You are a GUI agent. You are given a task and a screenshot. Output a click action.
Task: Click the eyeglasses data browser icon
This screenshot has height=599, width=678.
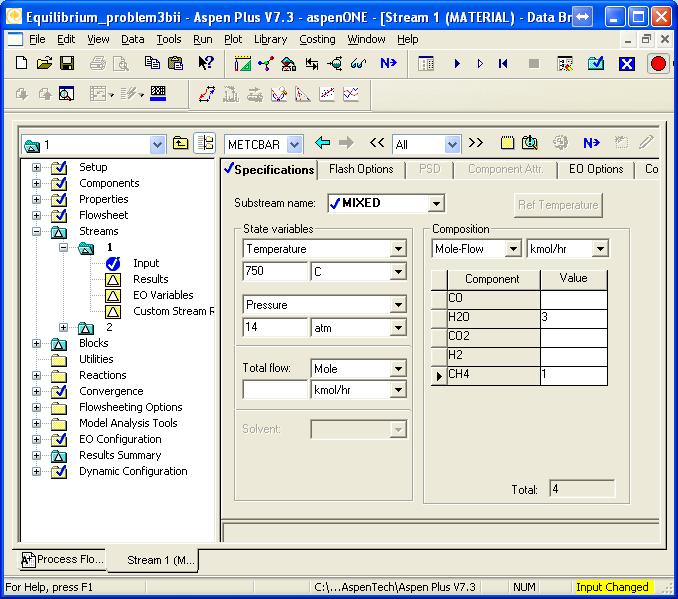[358, 64]
